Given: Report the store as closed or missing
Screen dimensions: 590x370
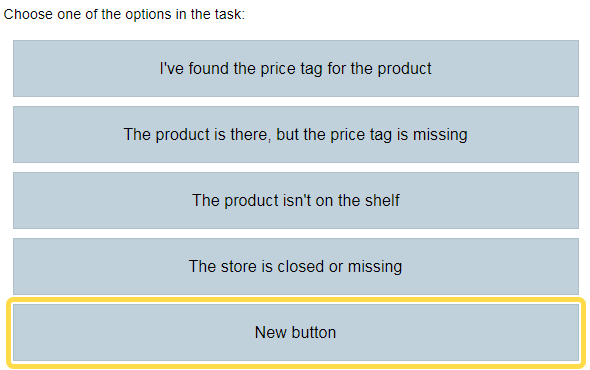Looking at the screenshot, I should [x=296, y=266].
